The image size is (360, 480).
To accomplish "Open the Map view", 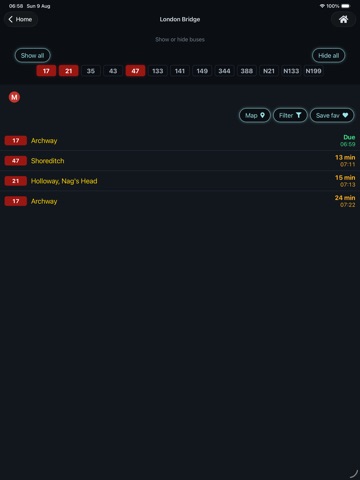I will pyautogui.click(x=255, y=115).
